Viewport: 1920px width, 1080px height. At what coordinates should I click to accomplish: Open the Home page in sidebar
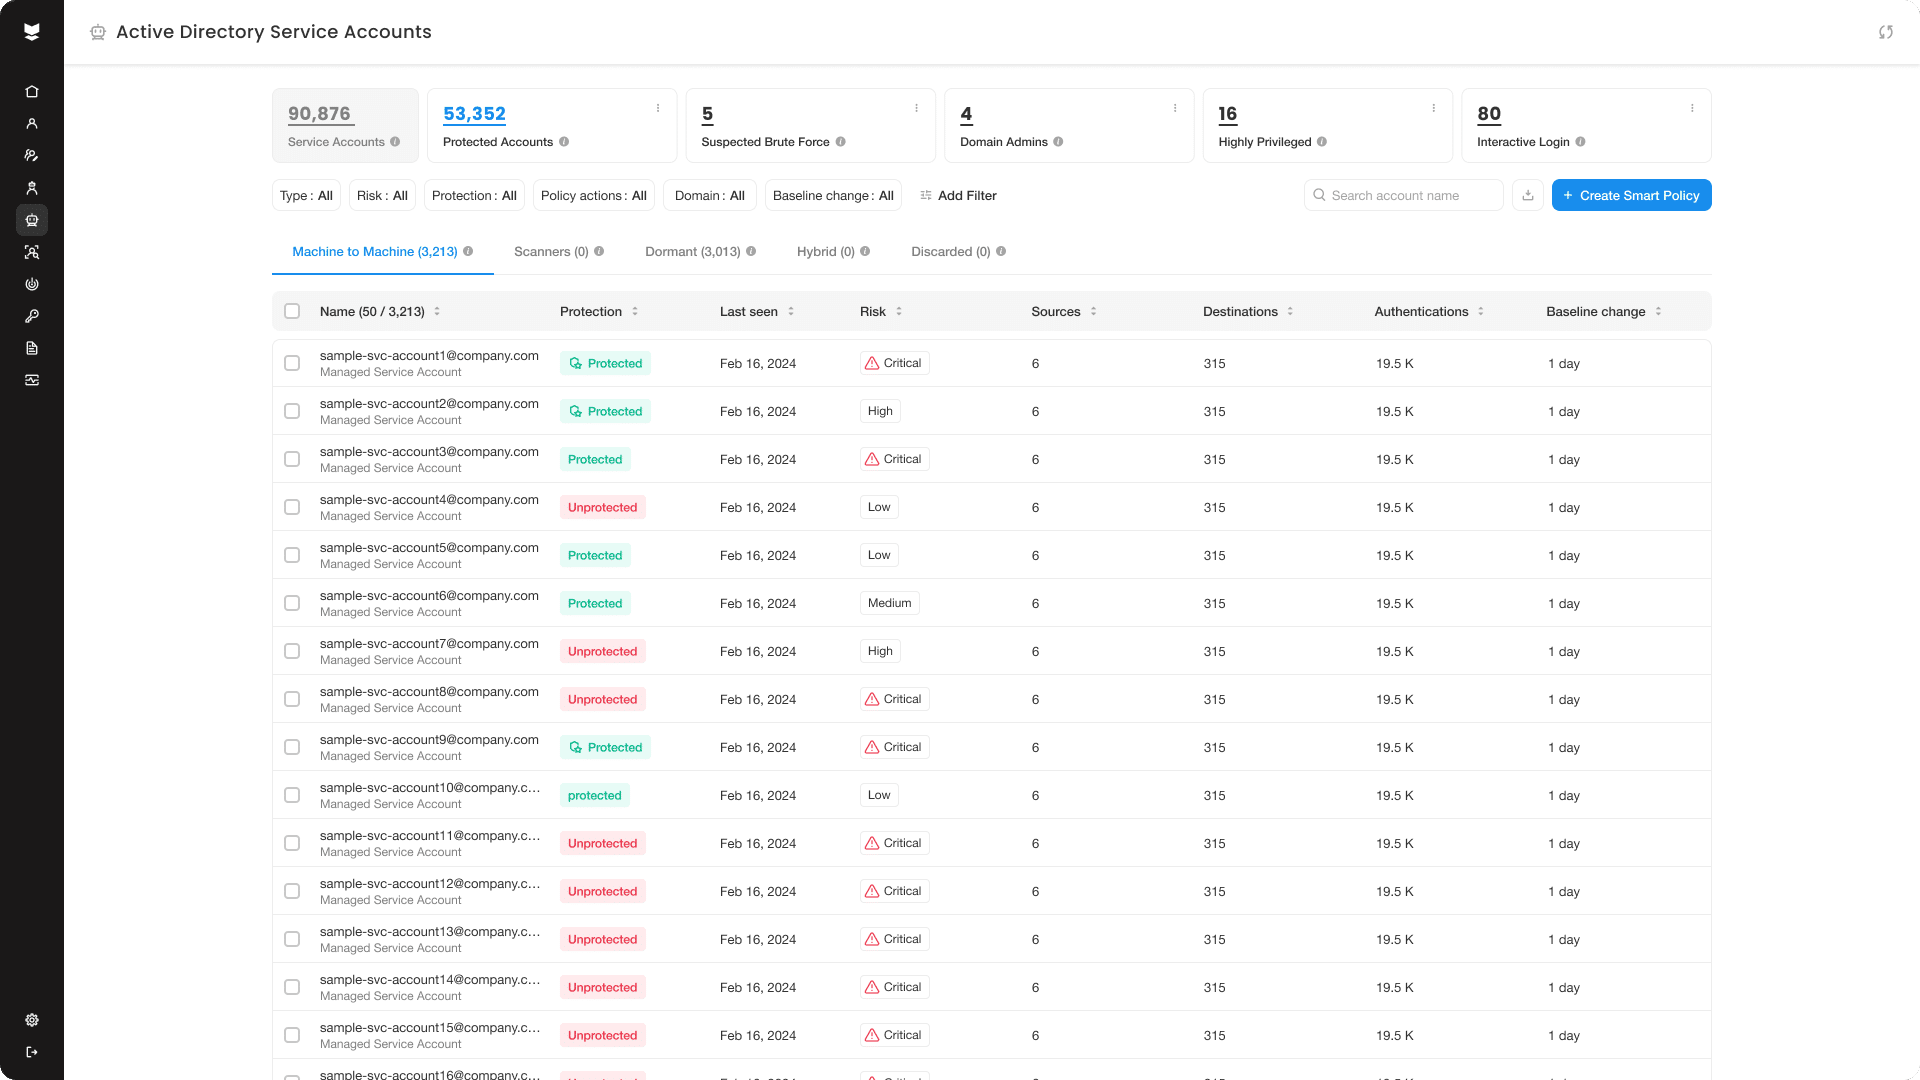point(32,92)
